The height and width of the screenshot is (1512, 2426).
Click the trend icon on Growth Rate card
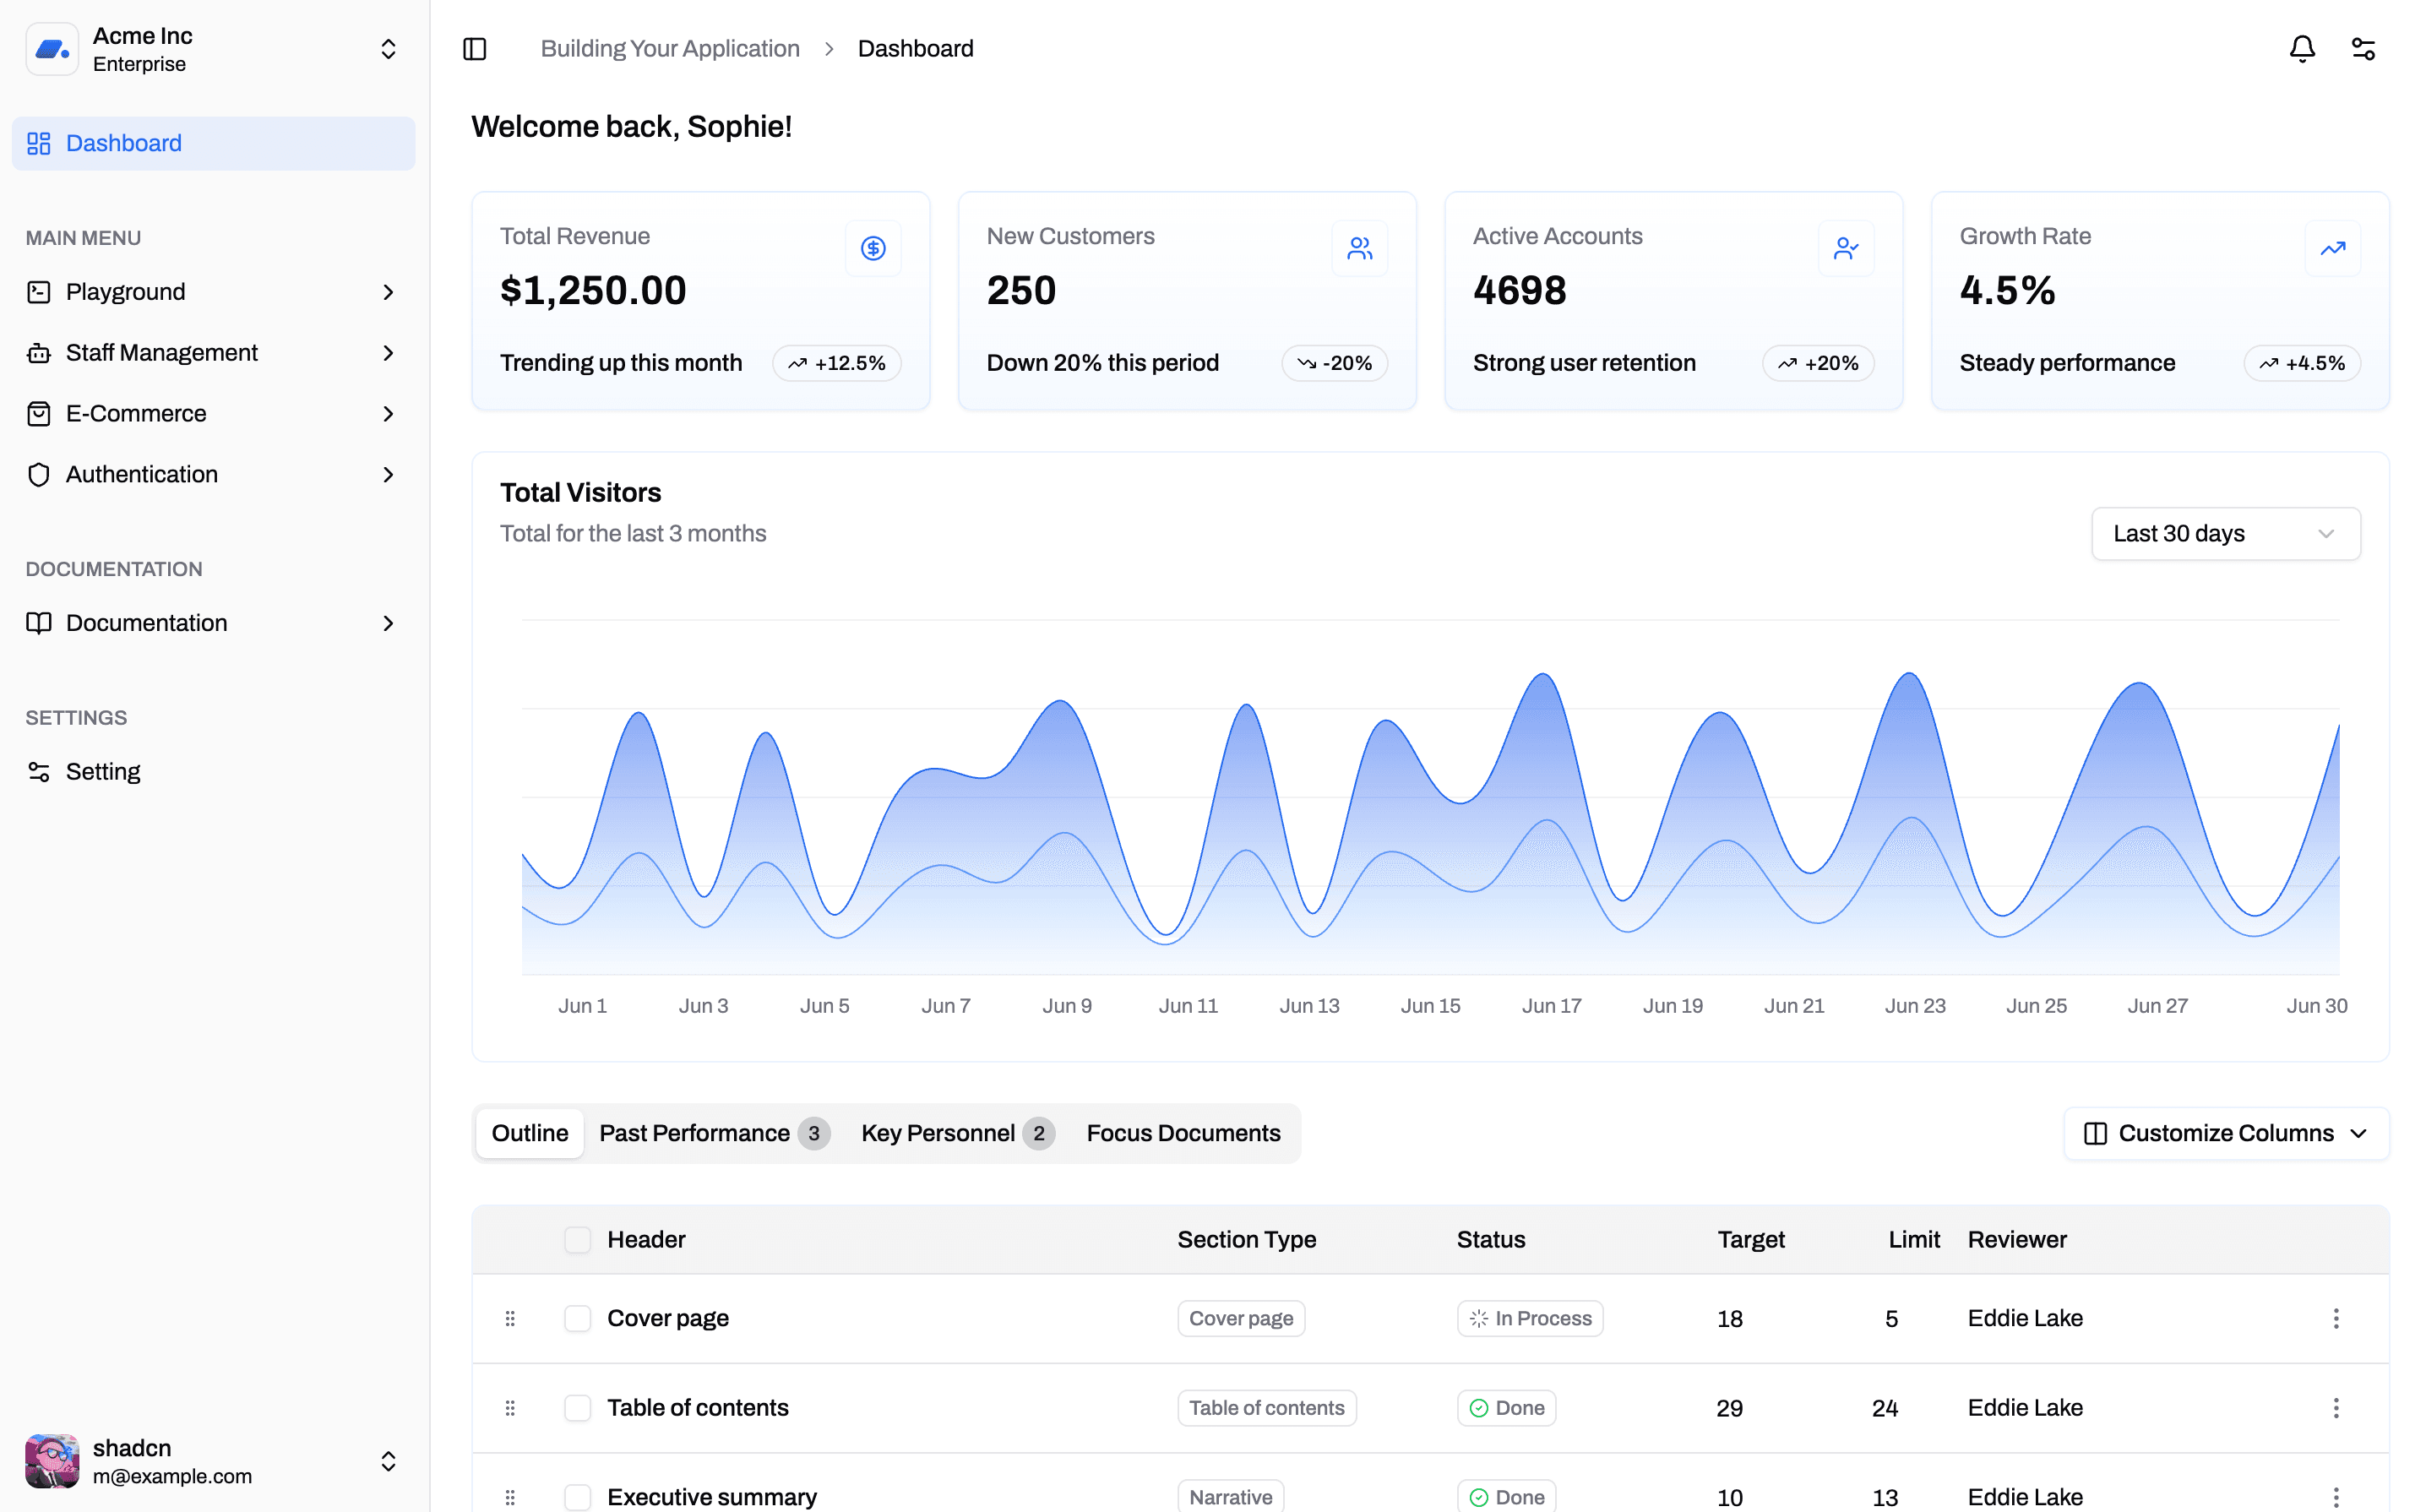pyautogui.click(x=2332, y=248)
